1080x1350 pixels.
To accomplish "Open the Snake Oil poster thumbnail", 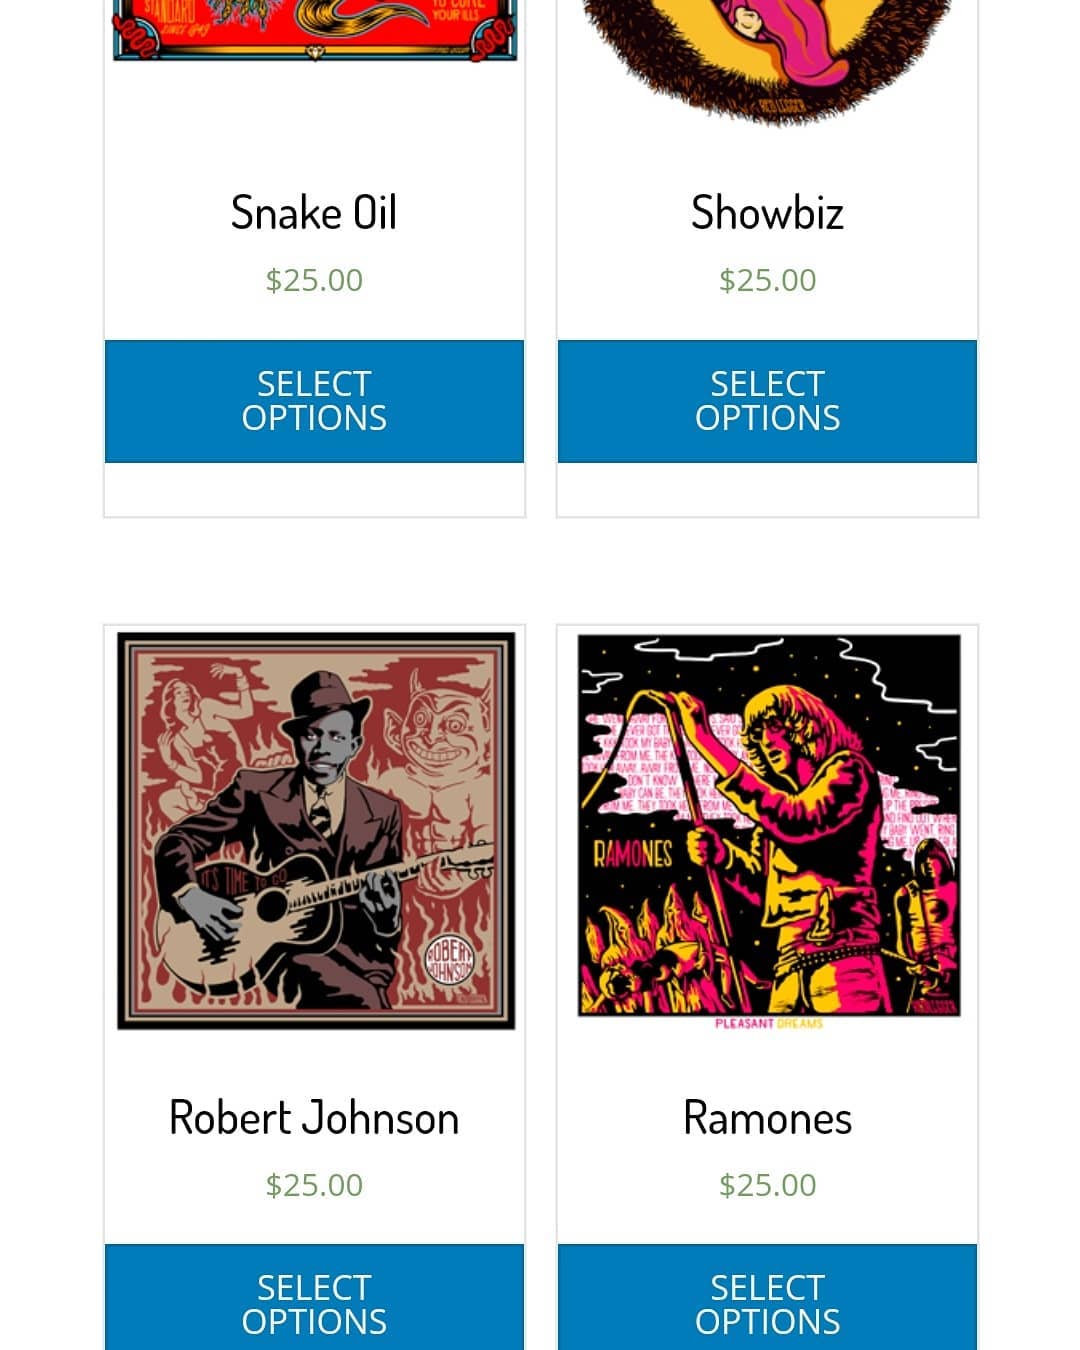I will coord(314,30).
